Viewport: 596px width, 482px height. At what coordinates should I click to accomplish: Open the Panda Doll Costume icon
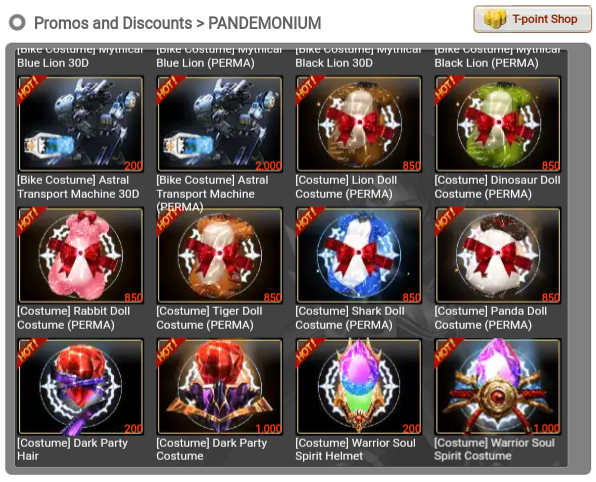pos(498,255)
